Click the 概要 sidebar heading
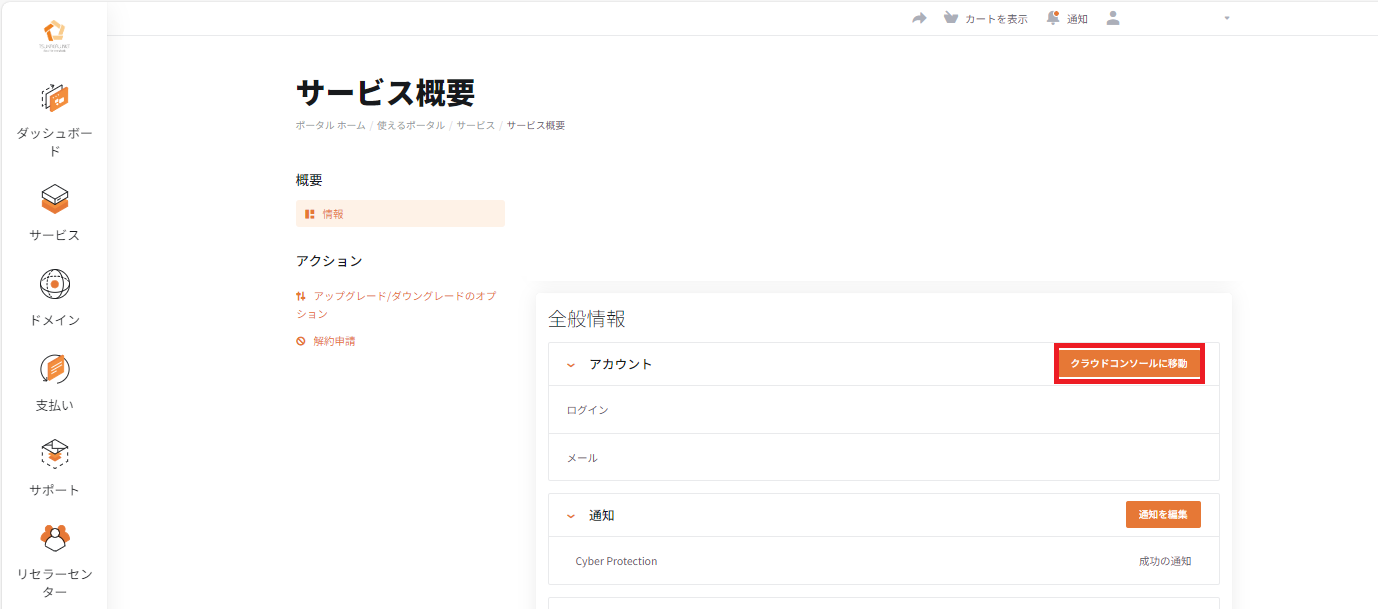 point(309,180)
